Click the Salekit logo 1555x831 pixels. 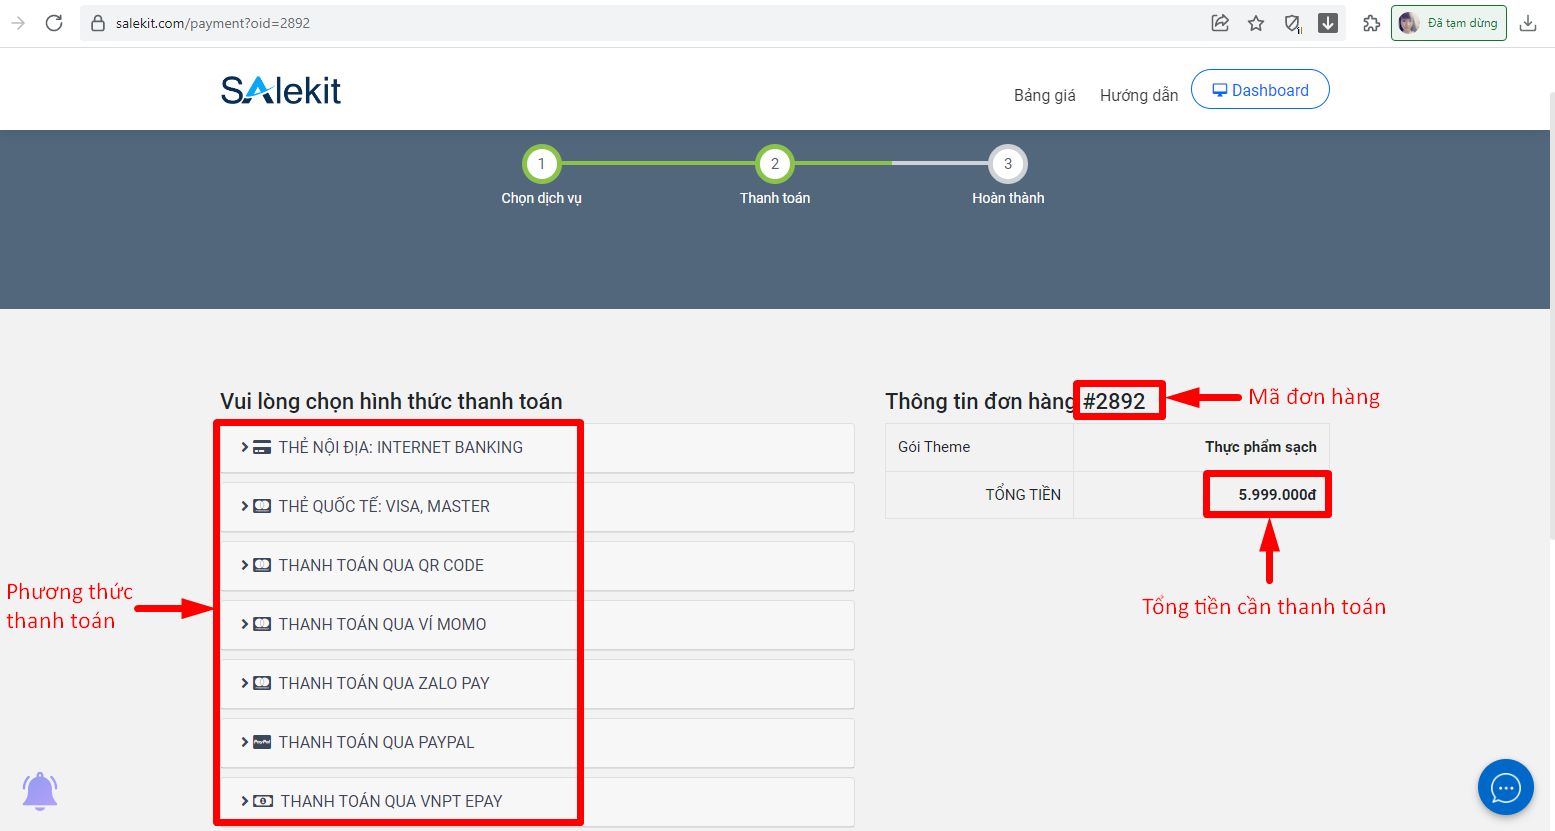[281, 91]
